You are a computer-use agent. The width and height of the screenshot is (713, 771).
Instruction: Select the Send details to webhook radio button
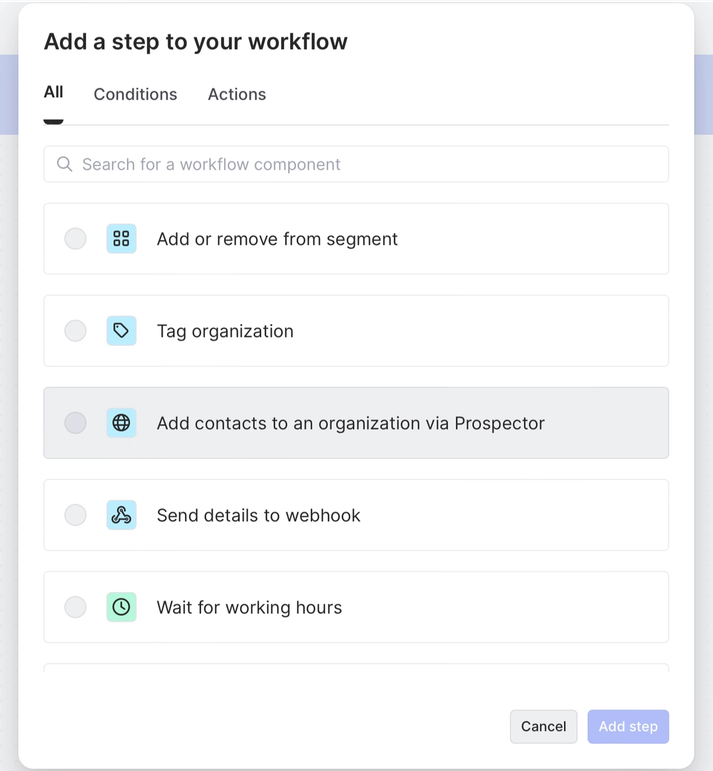[x=75, y=515]
